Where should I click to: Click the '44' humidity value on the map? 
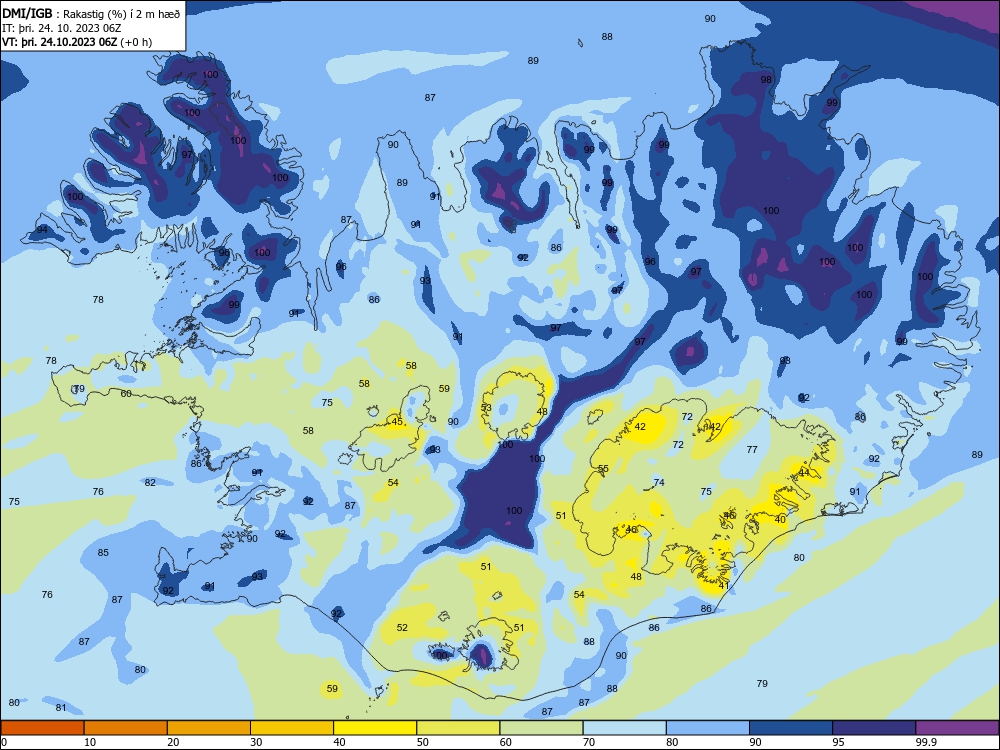[x=804, y=473]
